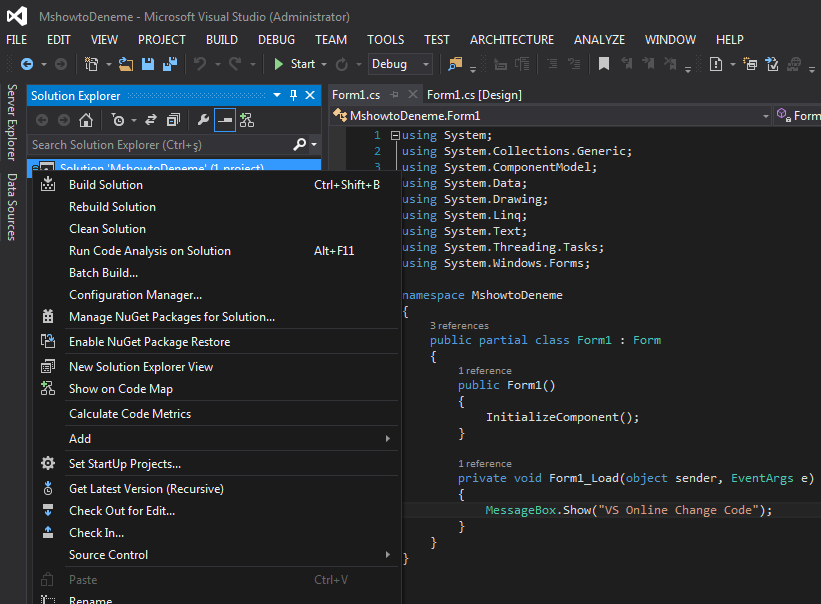Click the Start debugging button

[x=295, y=64]
